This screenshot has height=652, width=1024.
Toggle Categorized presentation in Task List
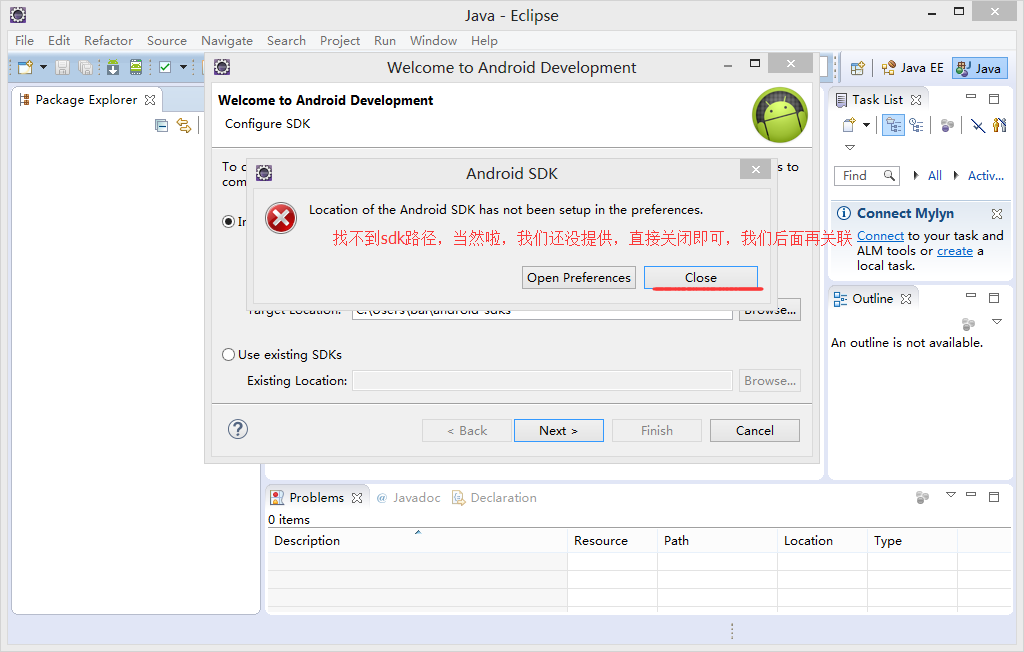coord(893,125)
